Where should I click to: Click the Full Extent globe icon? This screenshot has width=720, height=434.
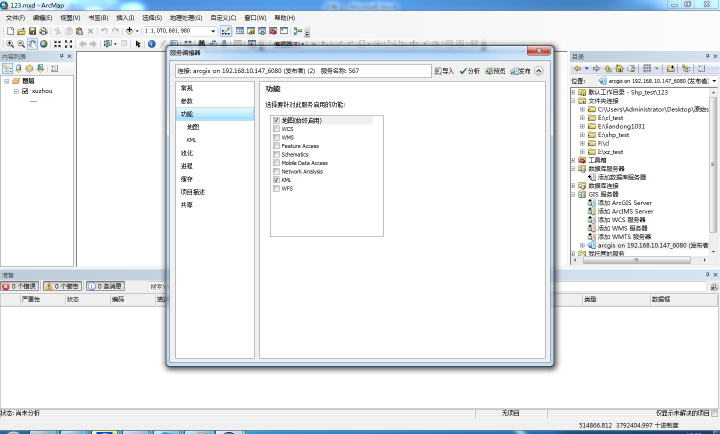pyautogui.click(x=44, y=44)
